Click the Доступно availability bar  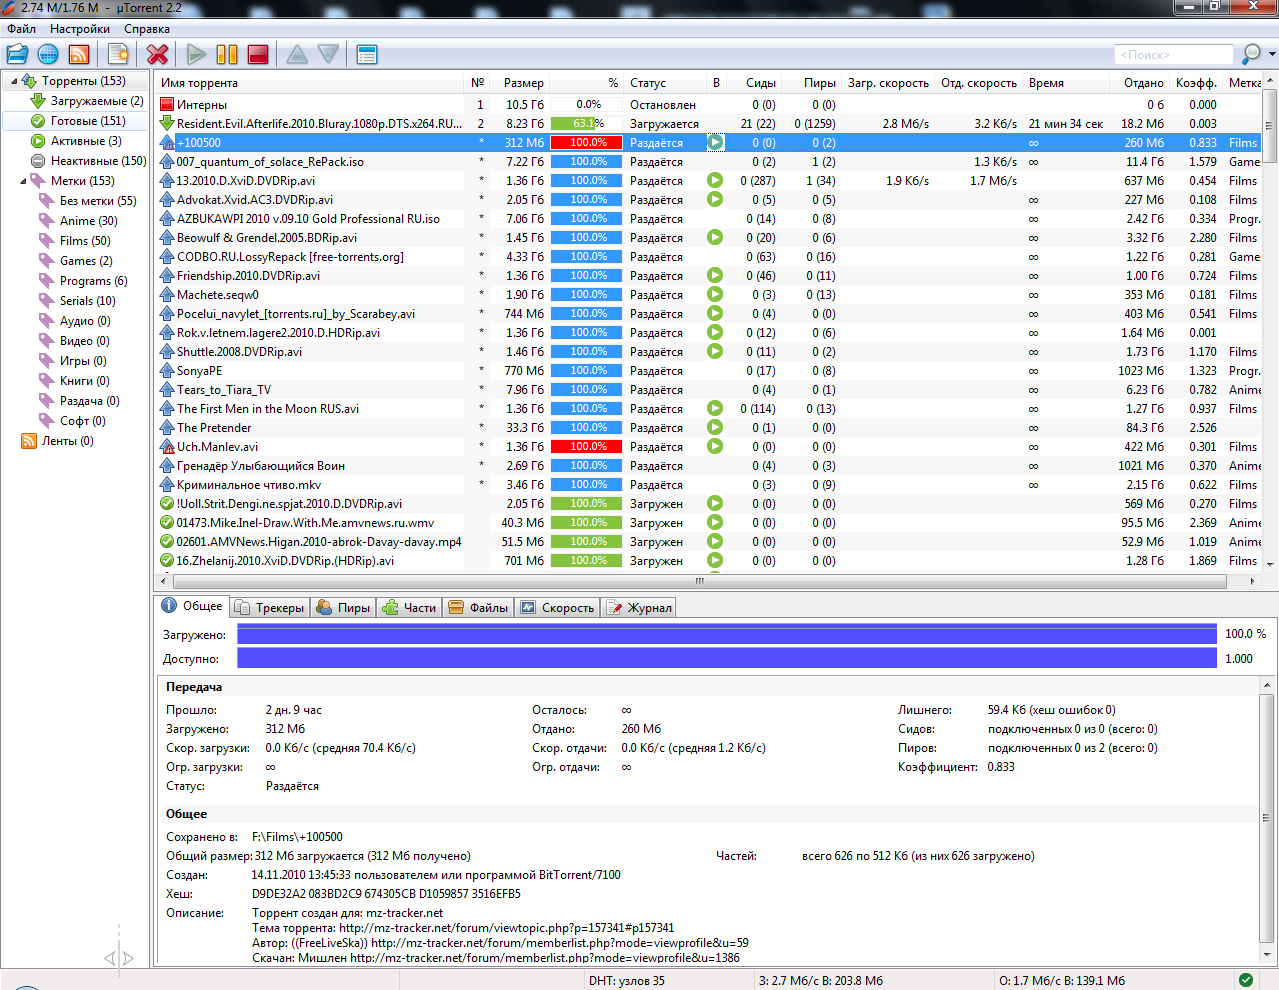coord(727,658)
